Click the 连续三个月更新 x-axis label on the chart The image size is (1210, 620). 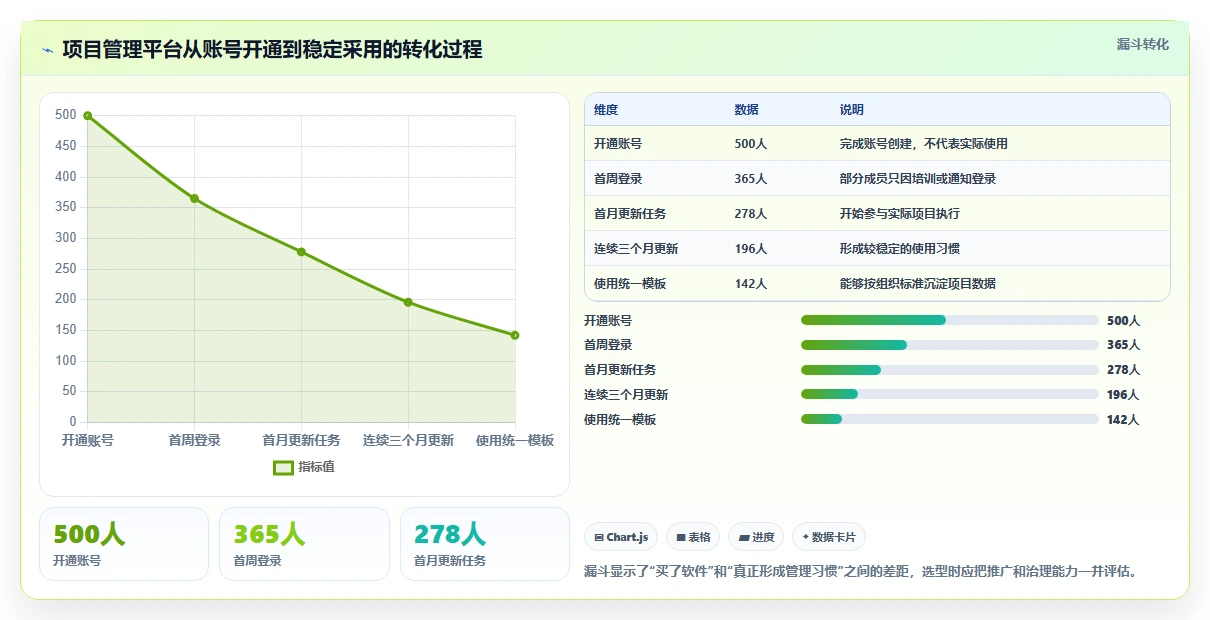[x=408, y=440]
